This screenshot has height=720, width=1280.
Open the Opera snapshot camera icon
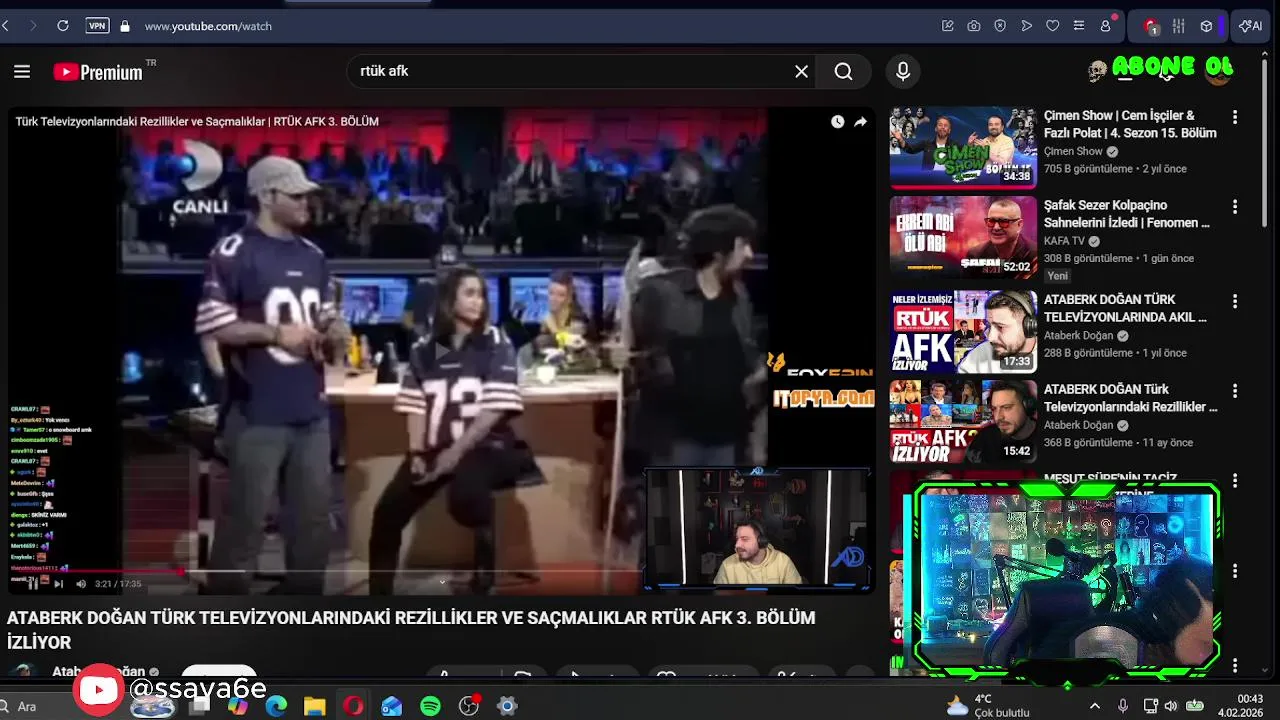(x=974, y=26)
